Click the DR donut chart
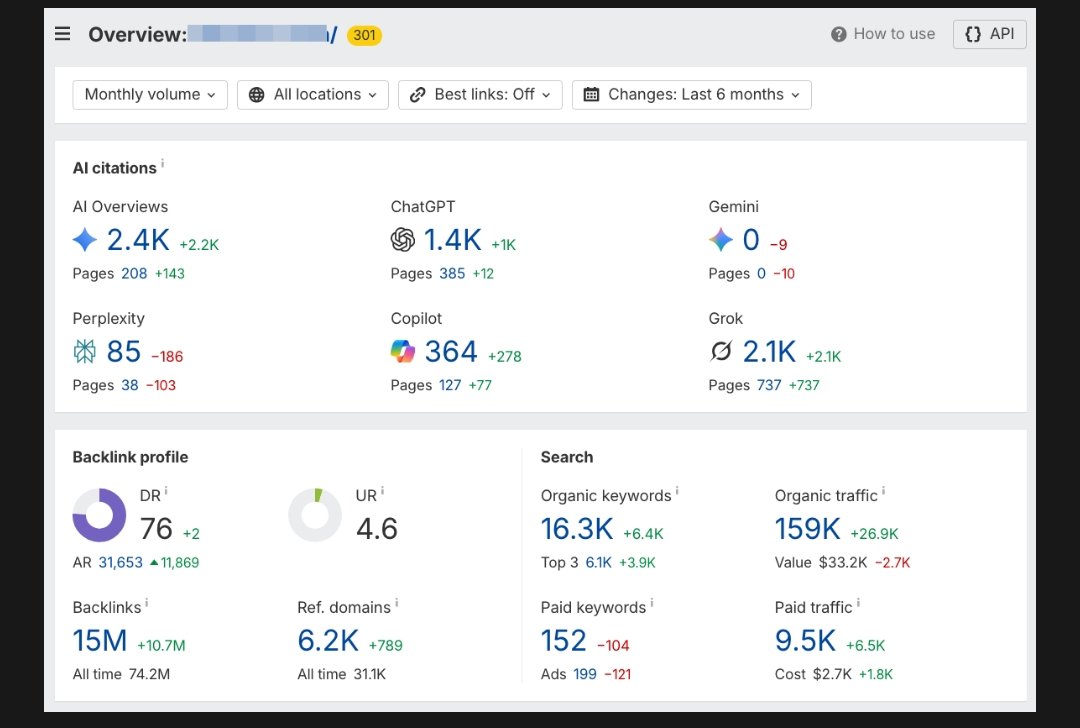This screenshot has height=728, width=1080. tap(100, 515)
